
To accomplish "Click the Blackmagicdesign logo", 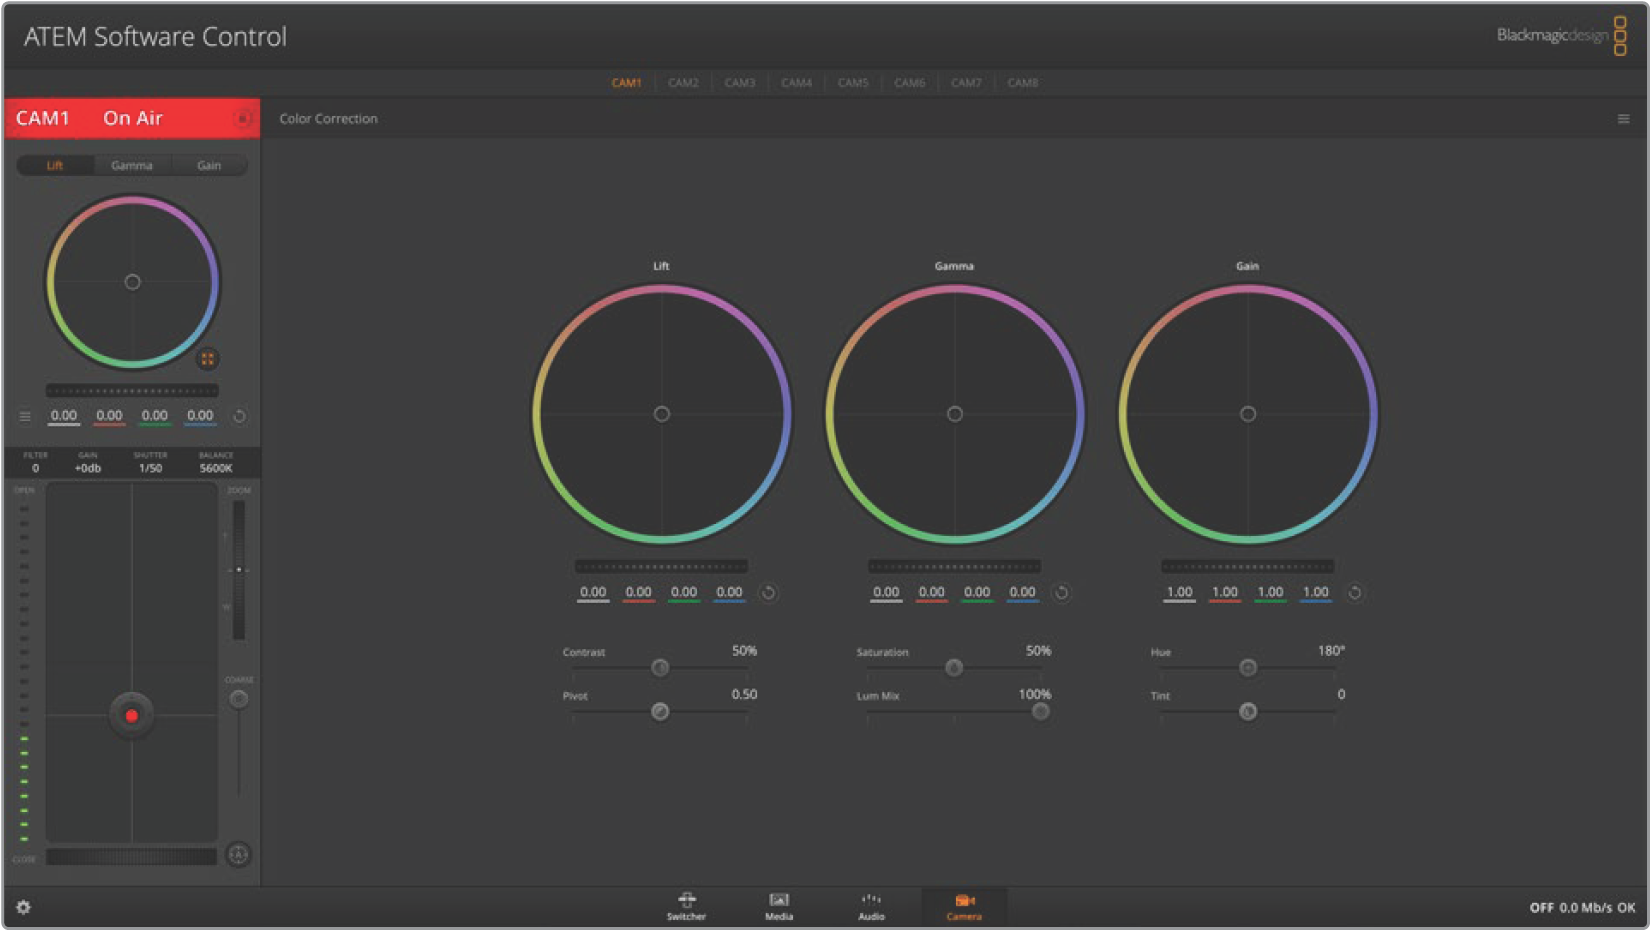I will 1561,36.
